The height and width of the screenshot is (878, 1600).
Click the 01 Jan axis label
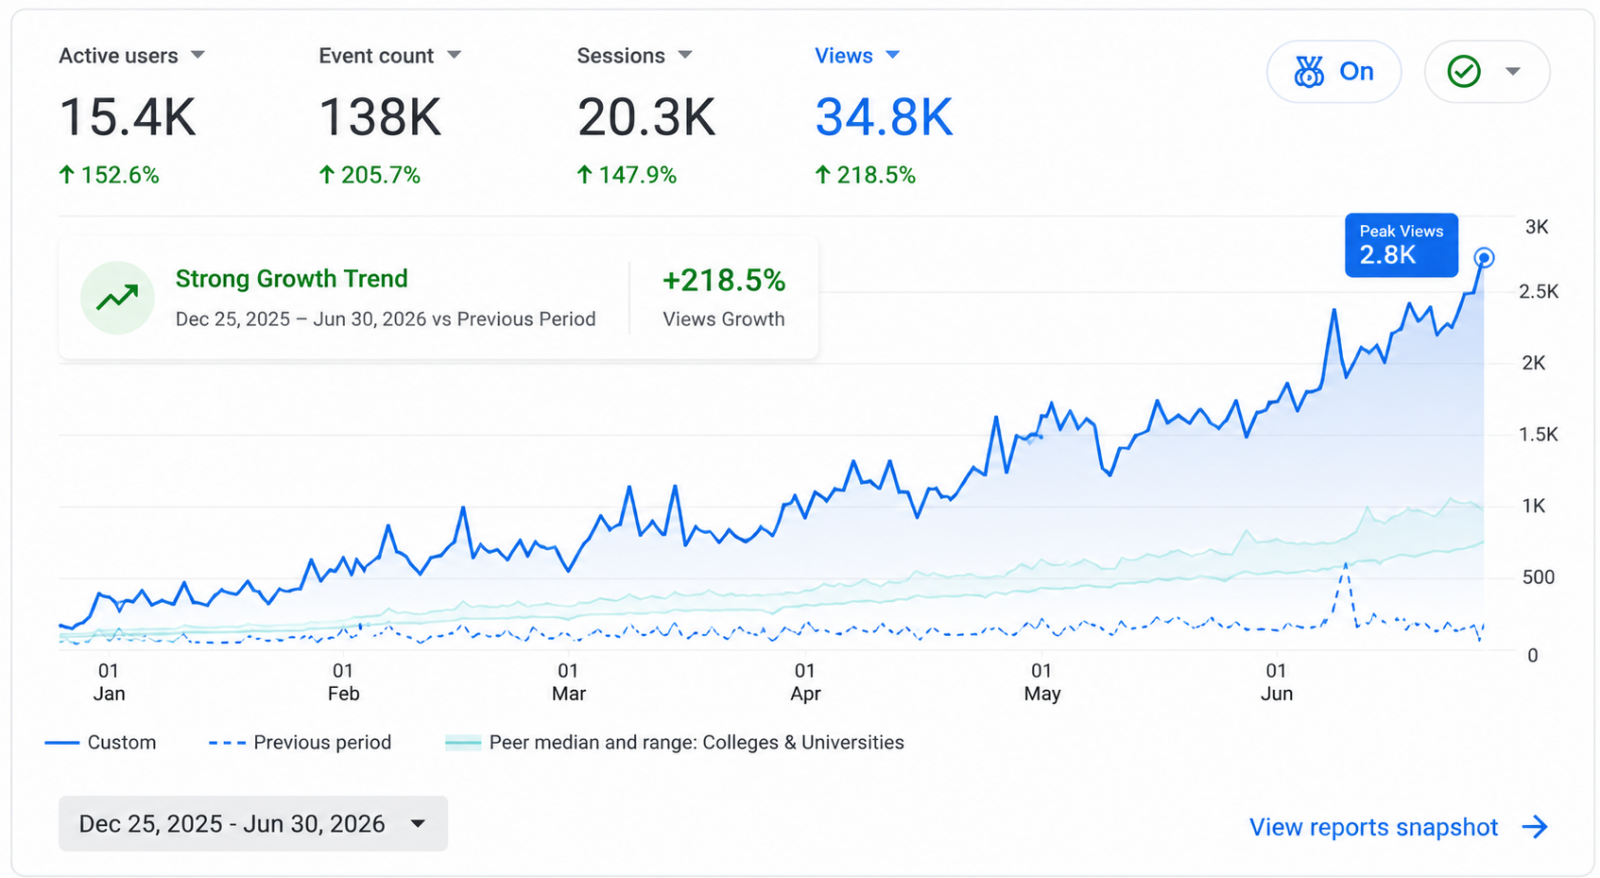point(109,682)
